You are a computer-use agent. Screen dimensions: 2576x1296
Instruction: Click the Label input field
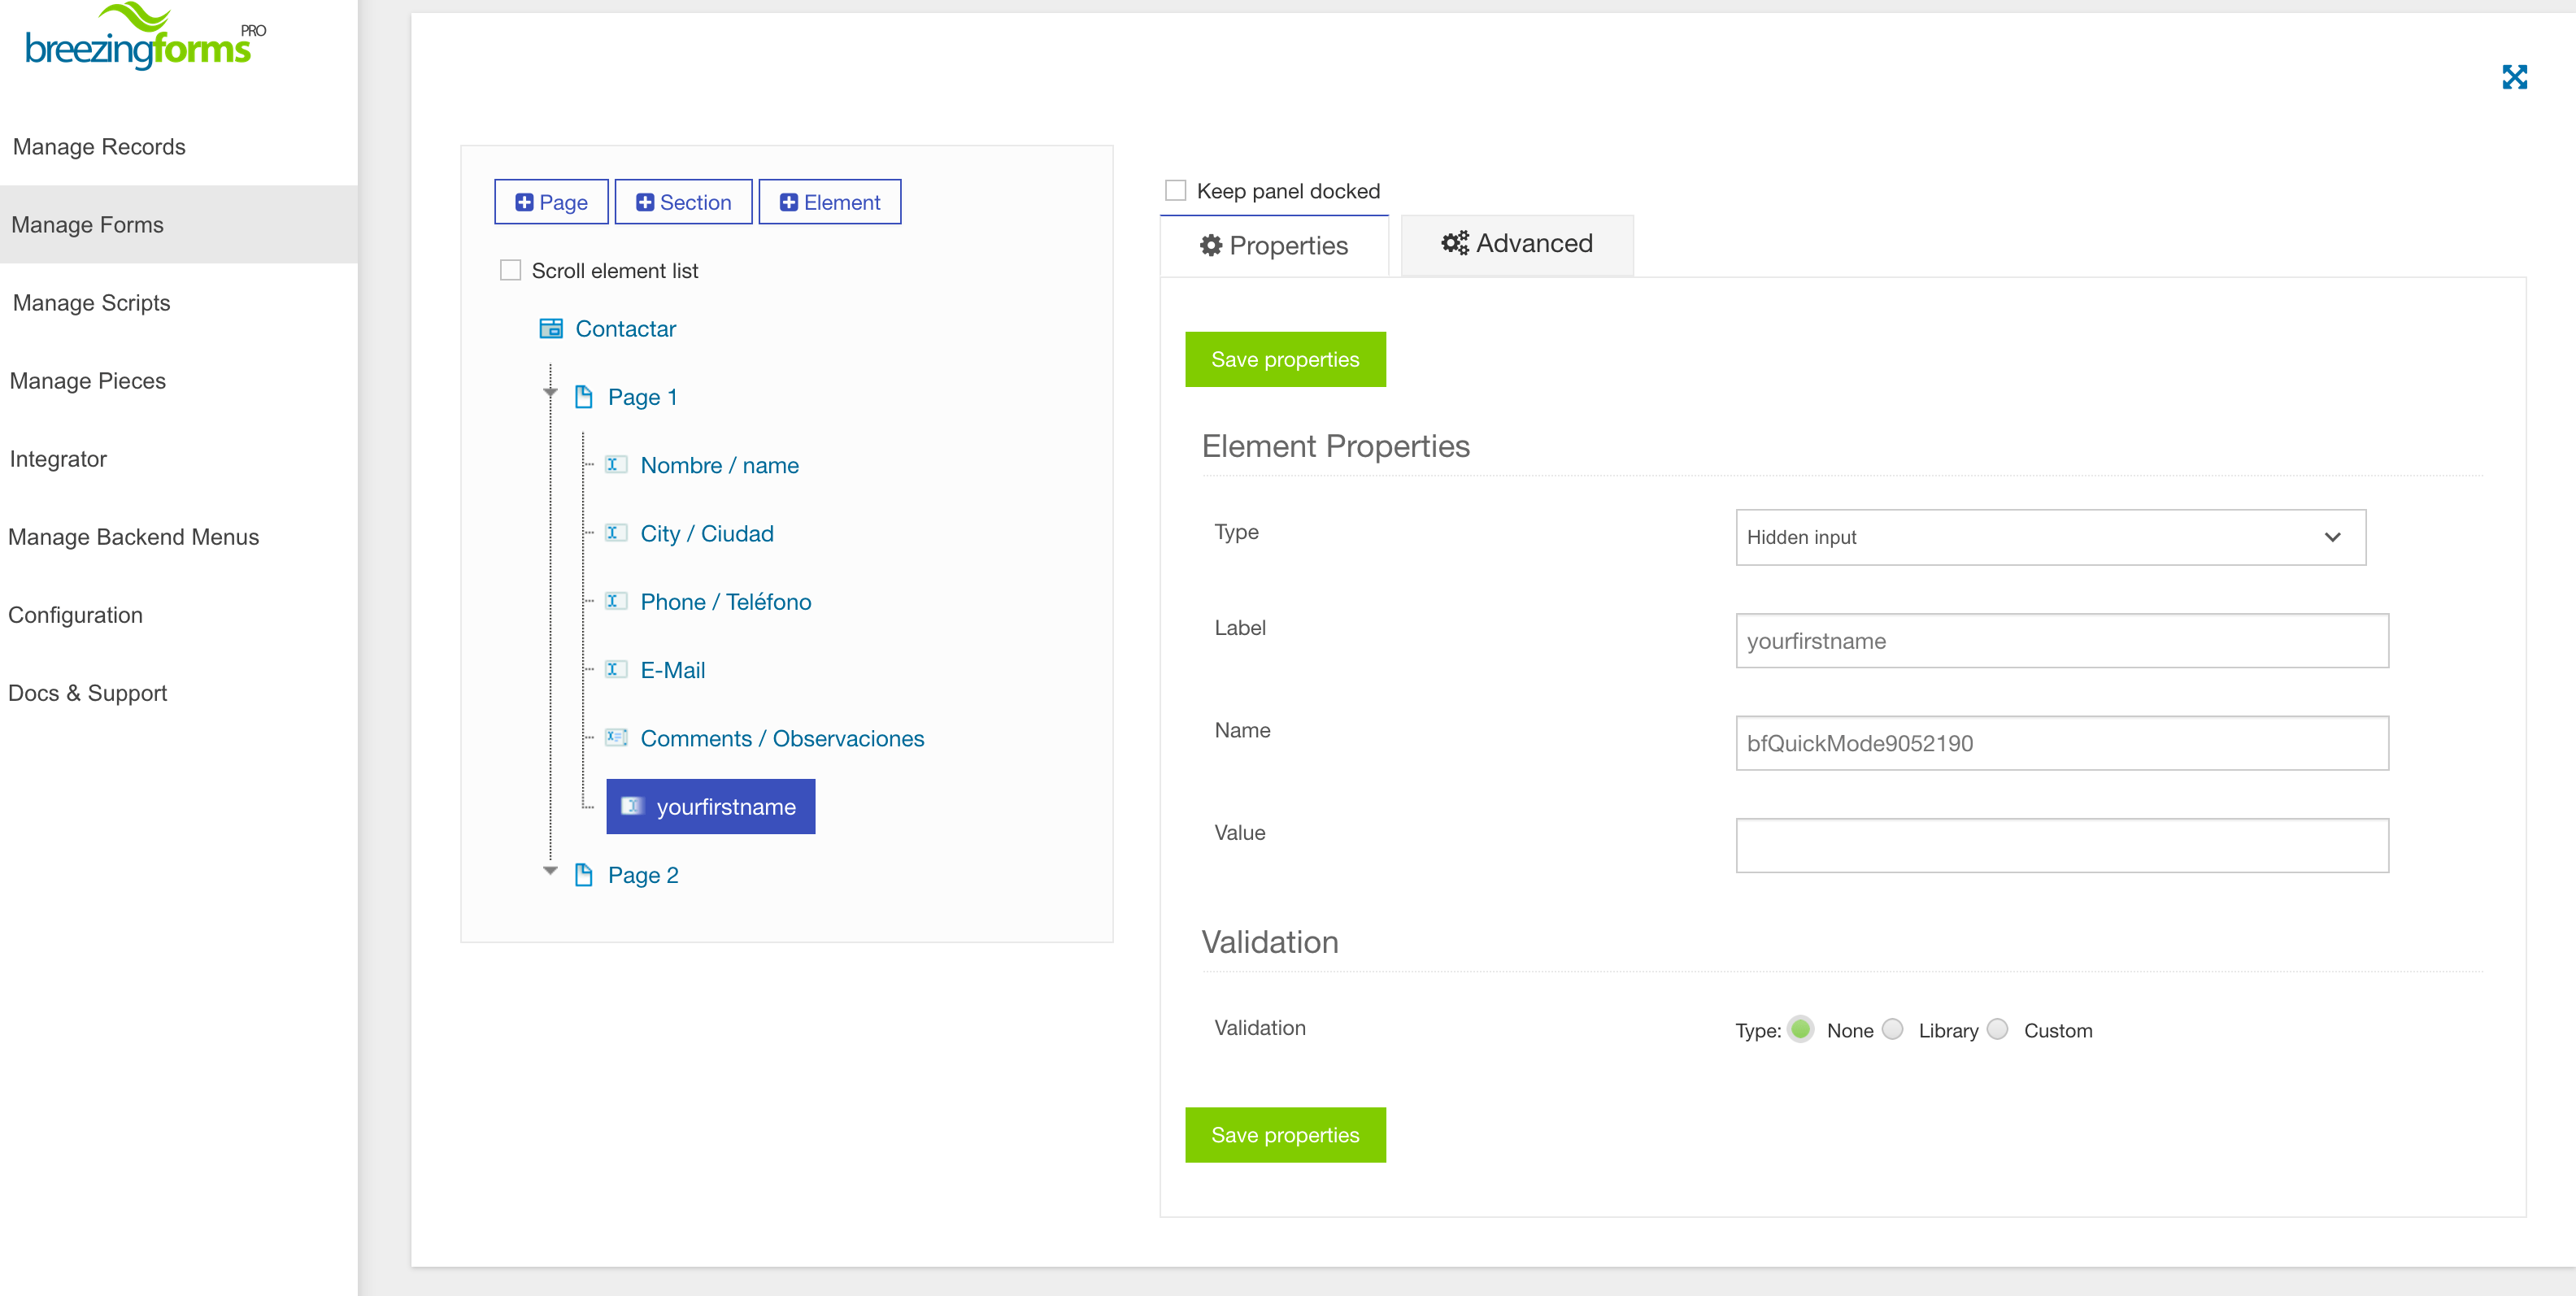click(x=2062, y=641)
